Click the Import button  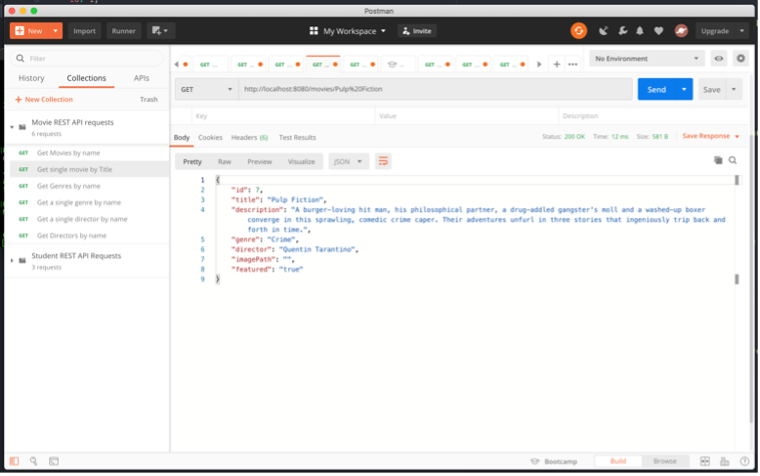pyautogui.click(x=84, y=31)
